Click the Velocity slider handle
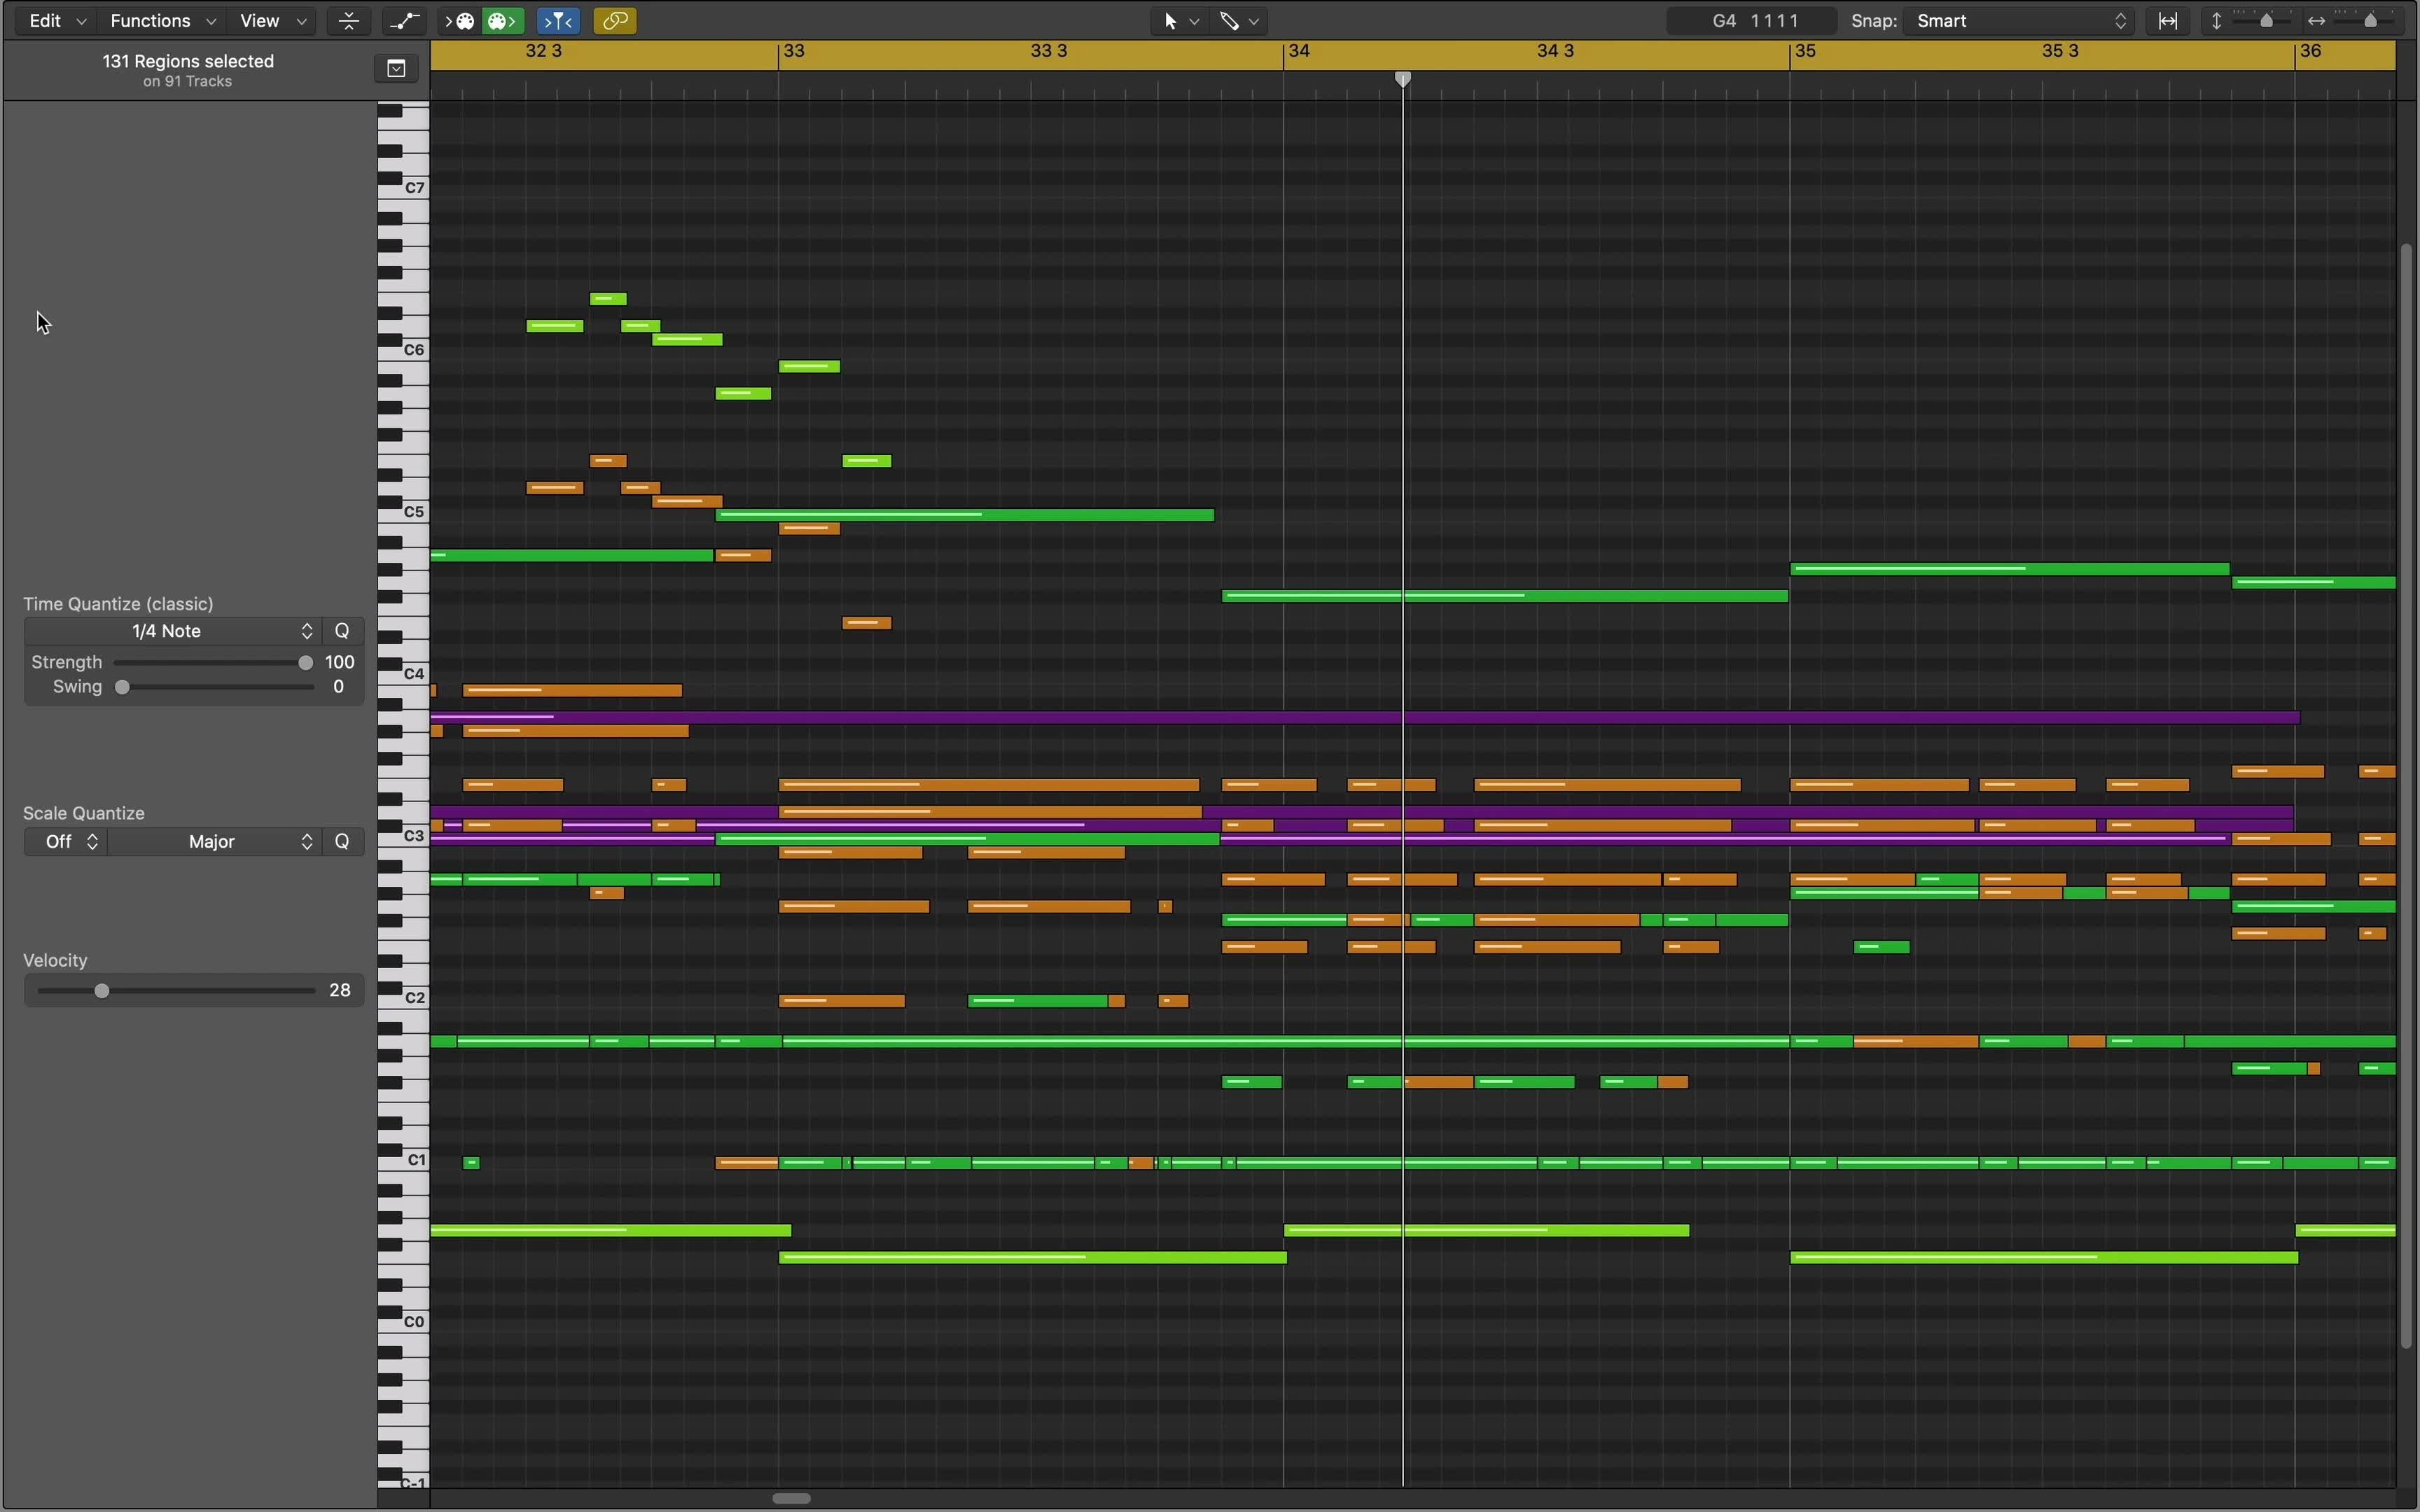This screenshot has height=1512, width=2420. (102, 991)
